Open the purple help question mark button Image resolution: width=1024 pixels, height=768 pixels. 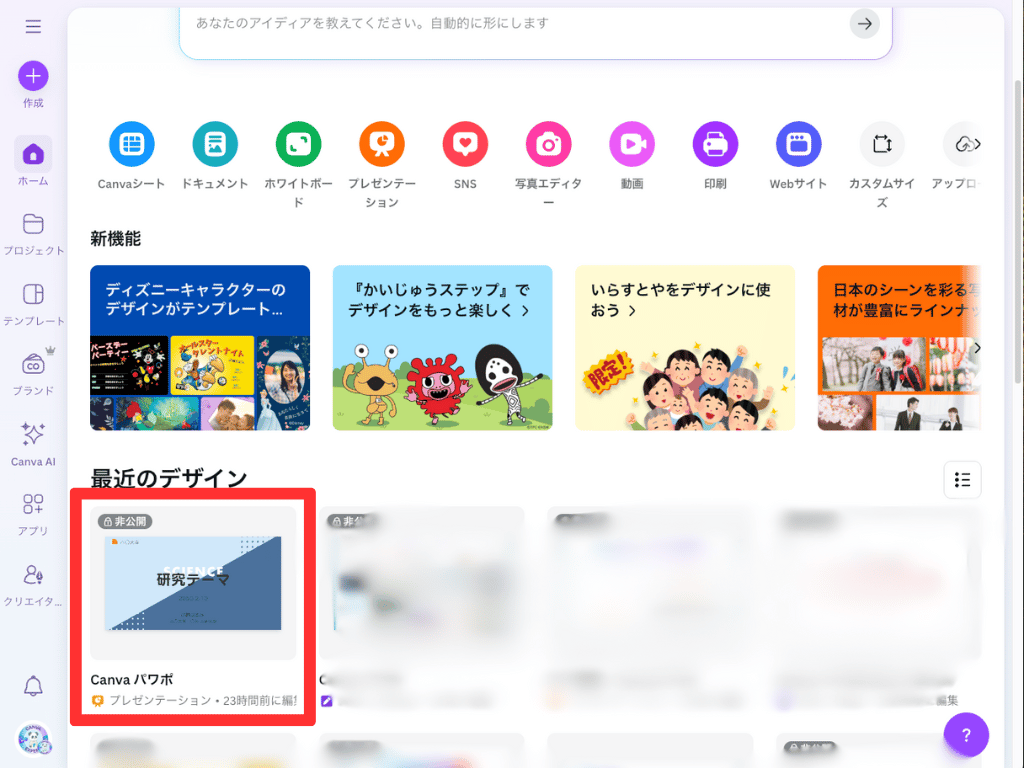966,735
